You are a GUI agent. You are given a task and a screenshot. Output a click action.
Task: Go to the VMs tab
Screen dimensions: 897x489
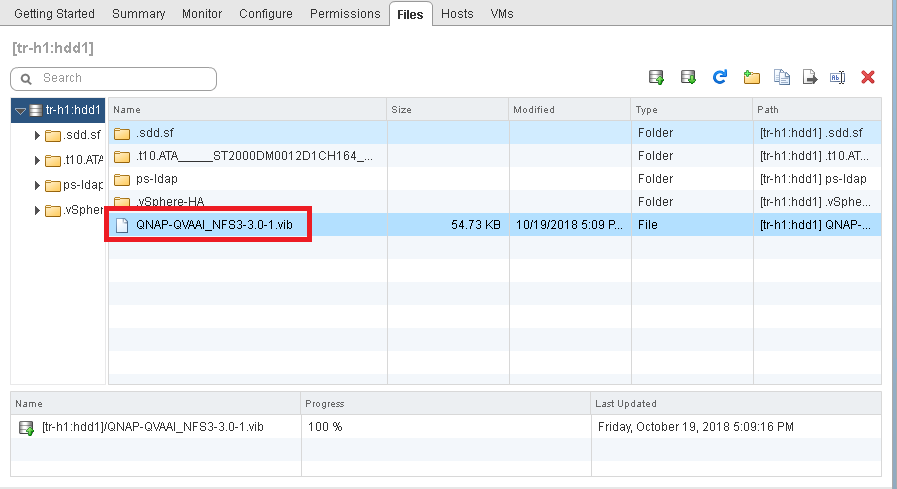[503, 14]
